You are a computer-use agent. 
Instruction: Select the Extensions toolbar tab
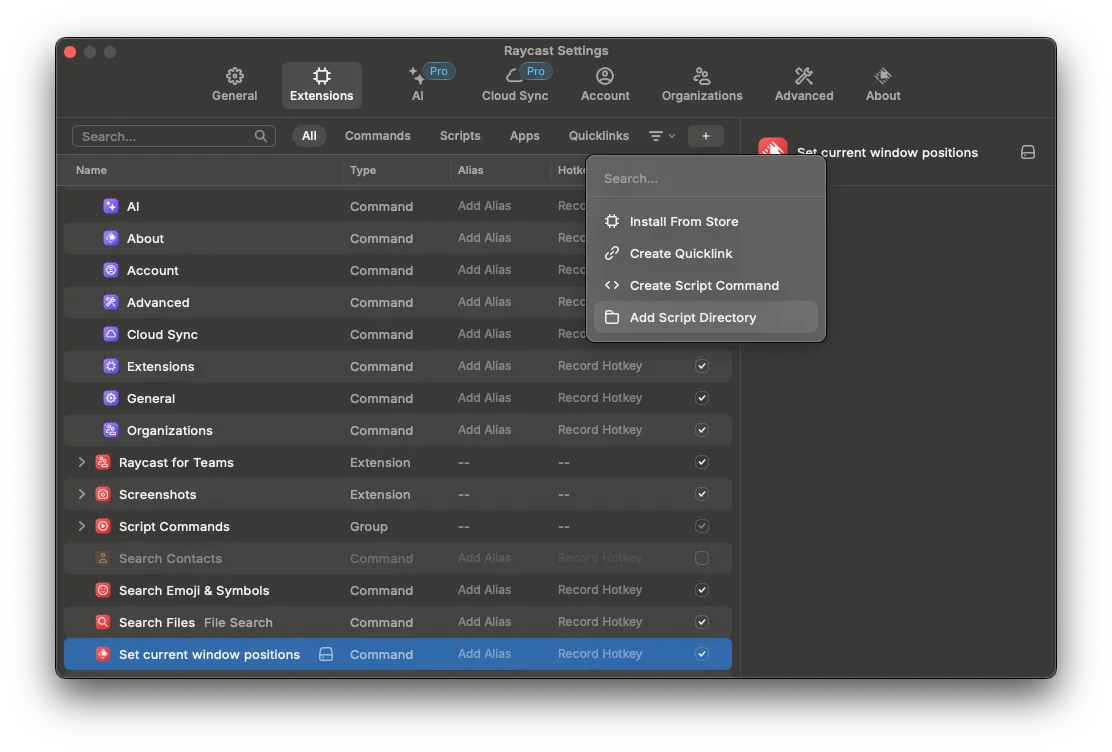coord(321,85)
